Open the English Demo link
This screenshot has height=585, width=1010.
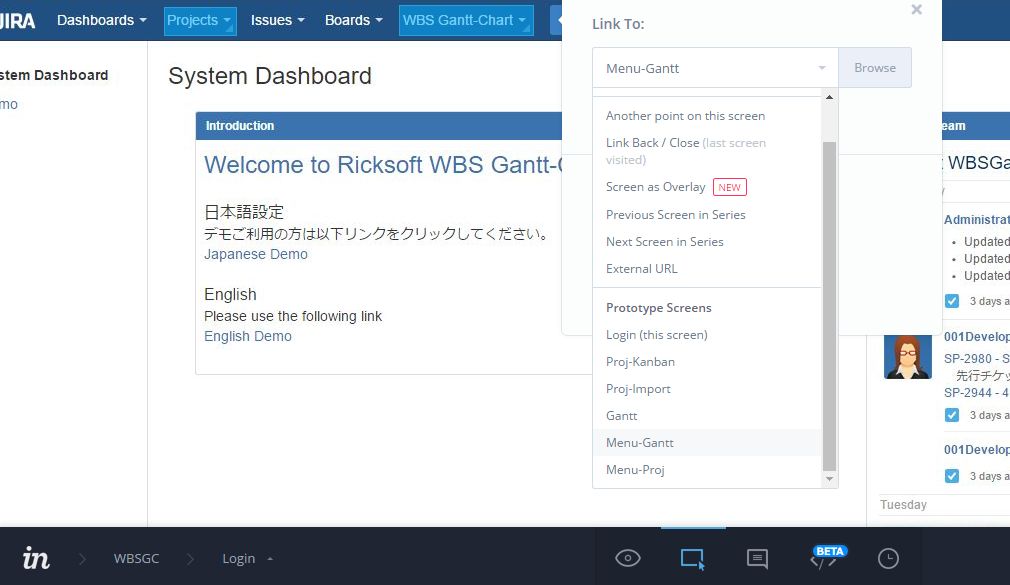pos(248,336)
